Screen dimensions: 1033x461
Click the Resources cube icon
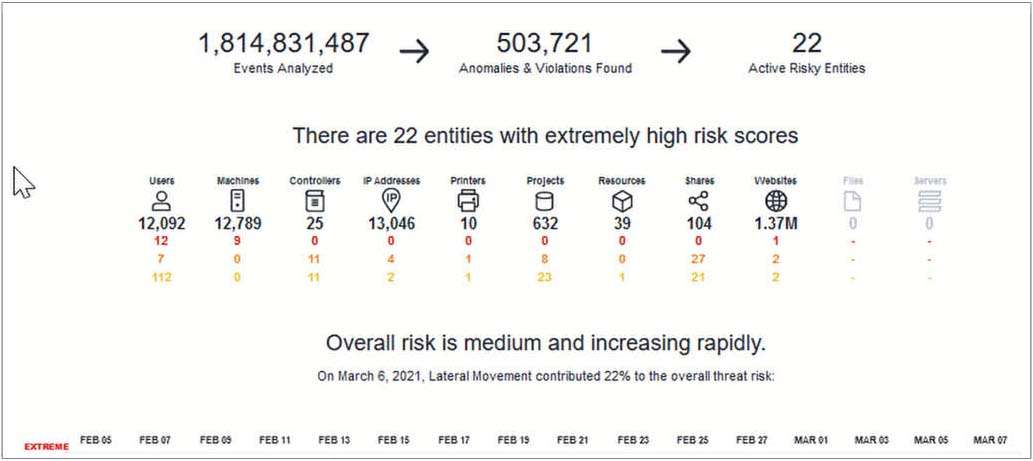click(622, 201)
